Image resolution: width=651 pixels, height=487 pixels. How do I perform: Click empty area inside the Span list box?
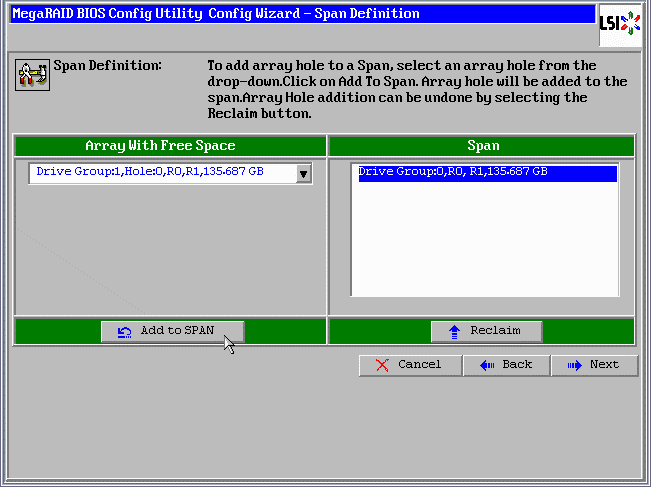click(x=483, y=240)
